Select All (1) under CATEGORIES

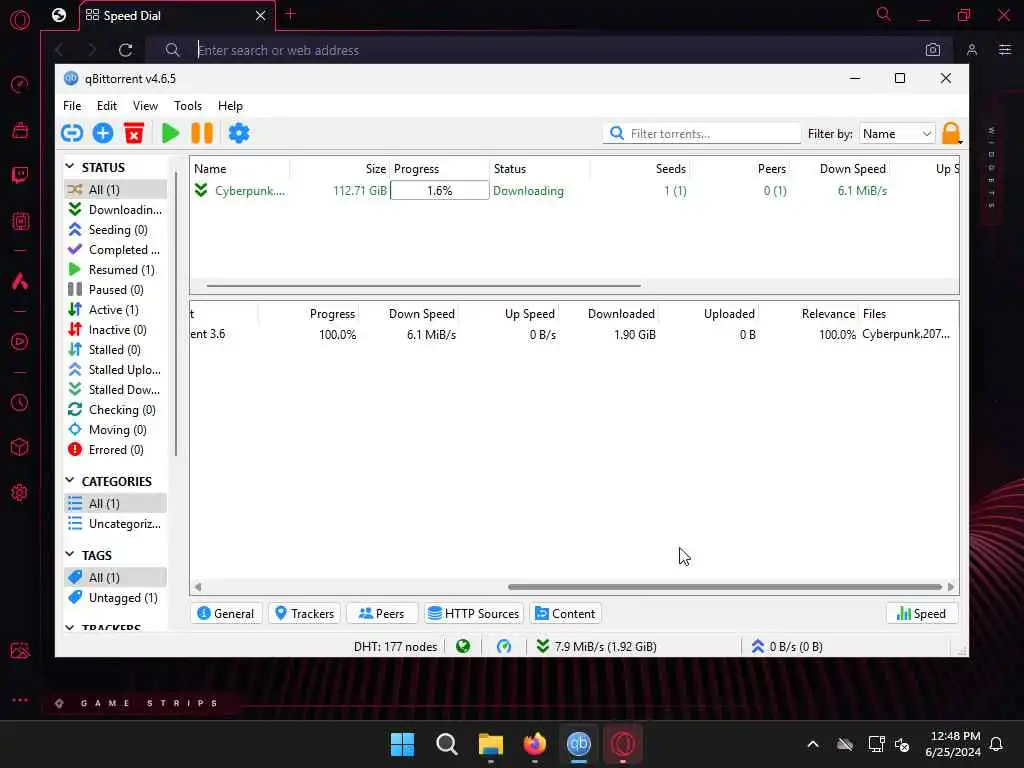coord(116,504)
